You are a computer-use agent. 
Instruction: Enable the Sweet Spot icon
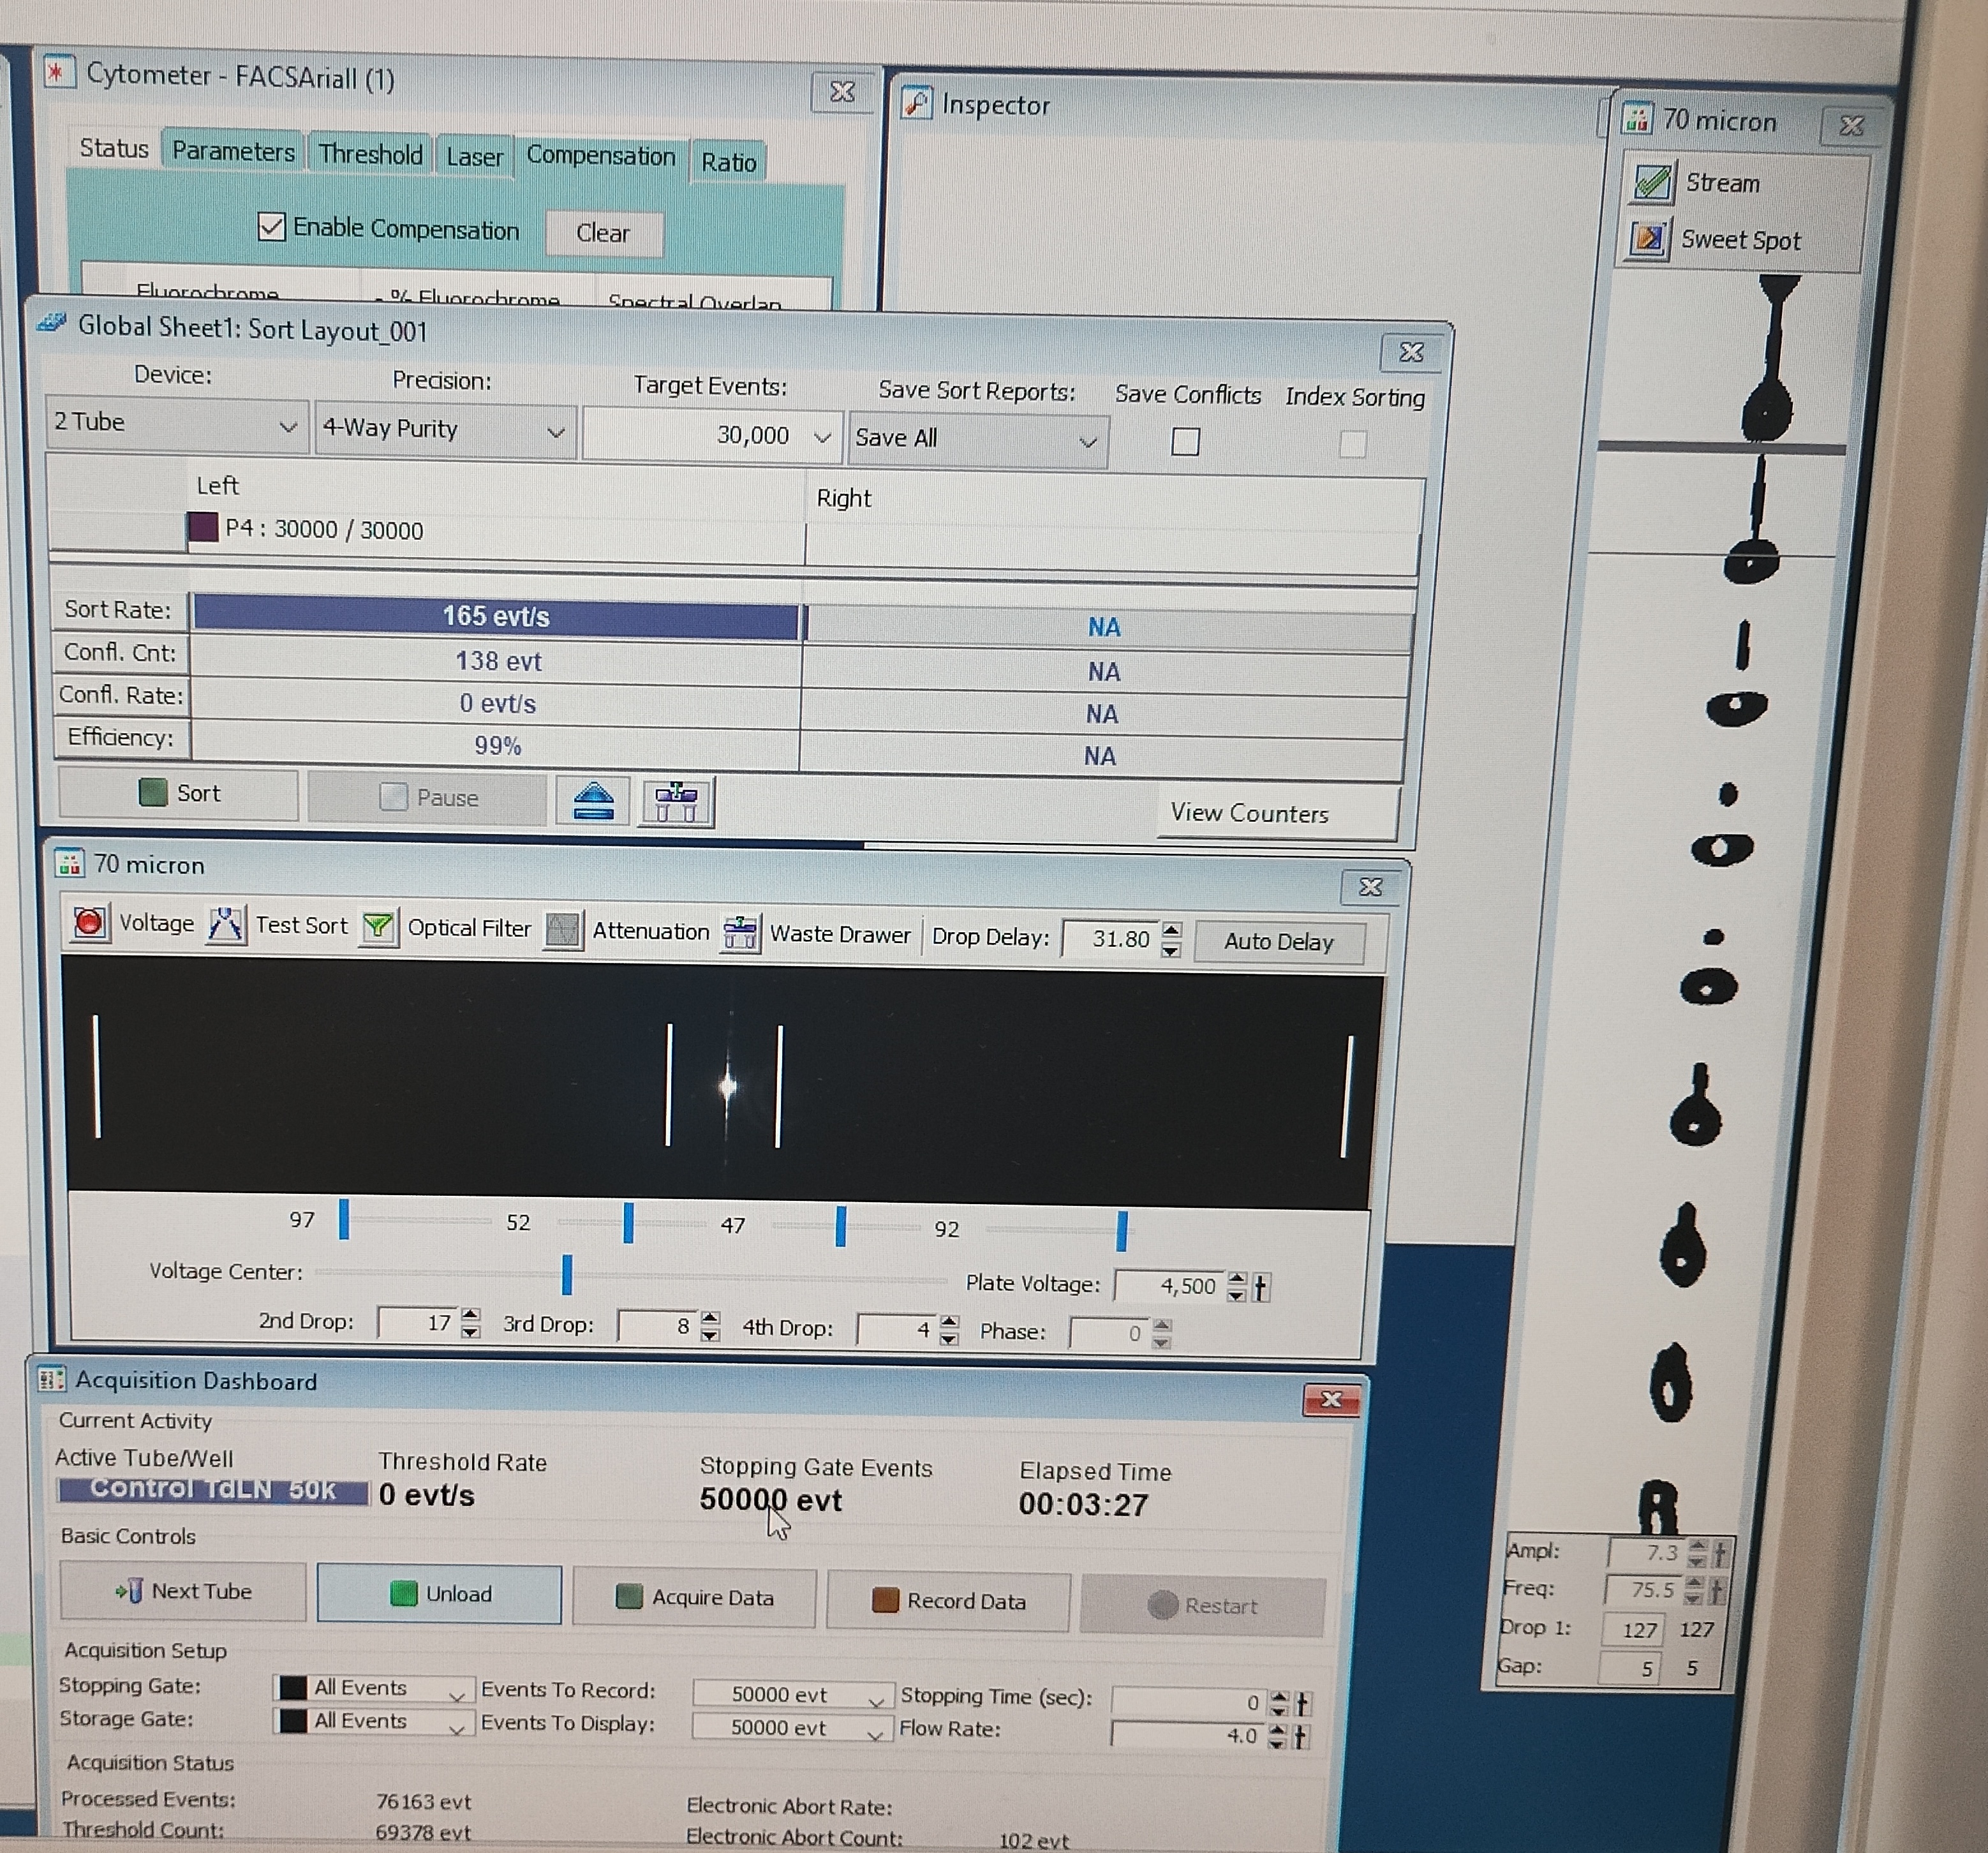[x=1649, y=239]
